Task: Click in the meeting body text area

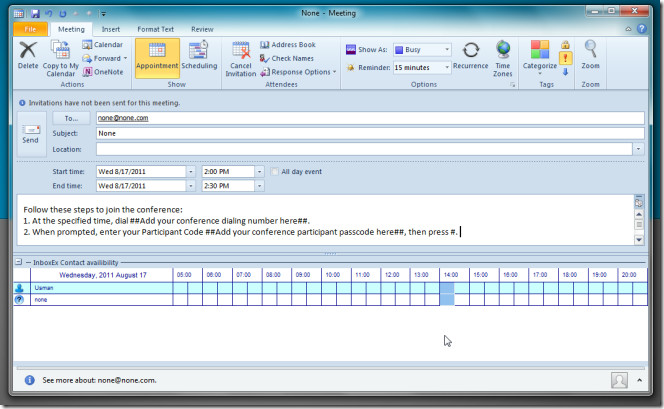Action: (325, 220)
